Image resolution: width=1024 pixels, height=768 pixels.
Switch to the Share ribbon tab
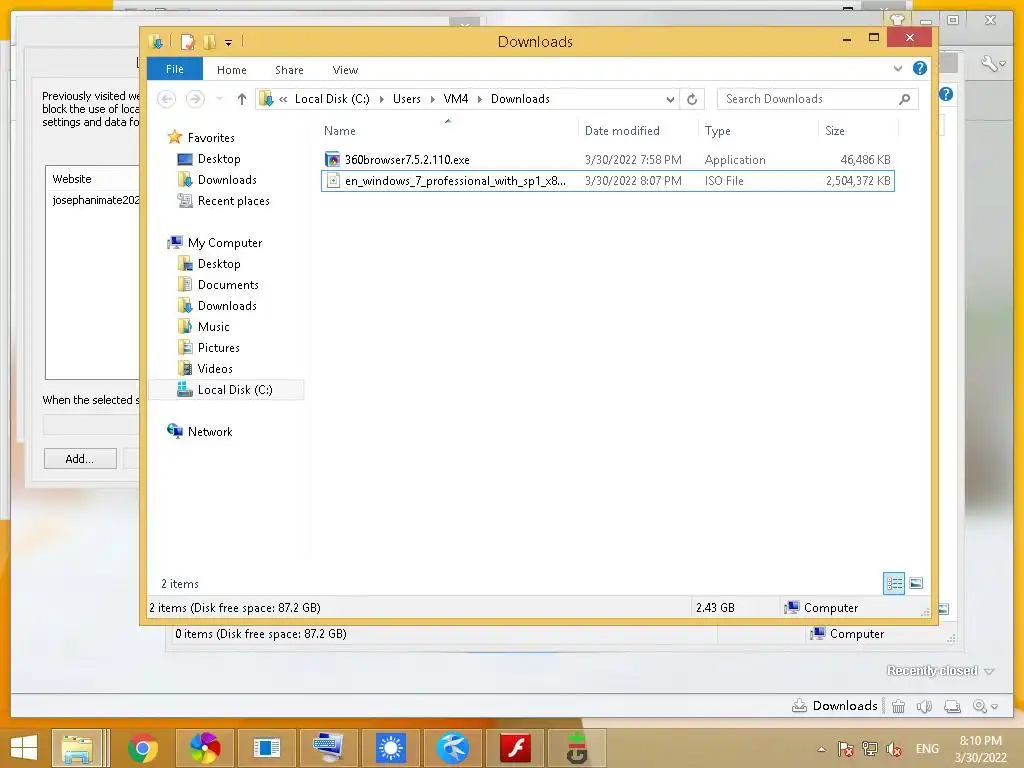point(289,70)
